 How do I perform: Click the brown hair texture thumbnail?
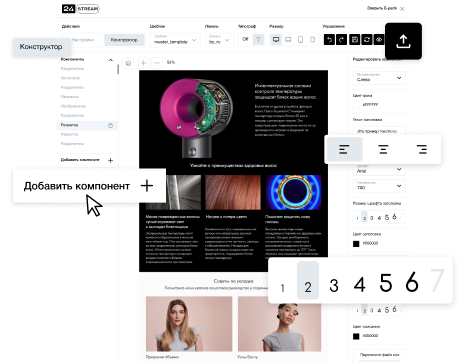[233, 192]
